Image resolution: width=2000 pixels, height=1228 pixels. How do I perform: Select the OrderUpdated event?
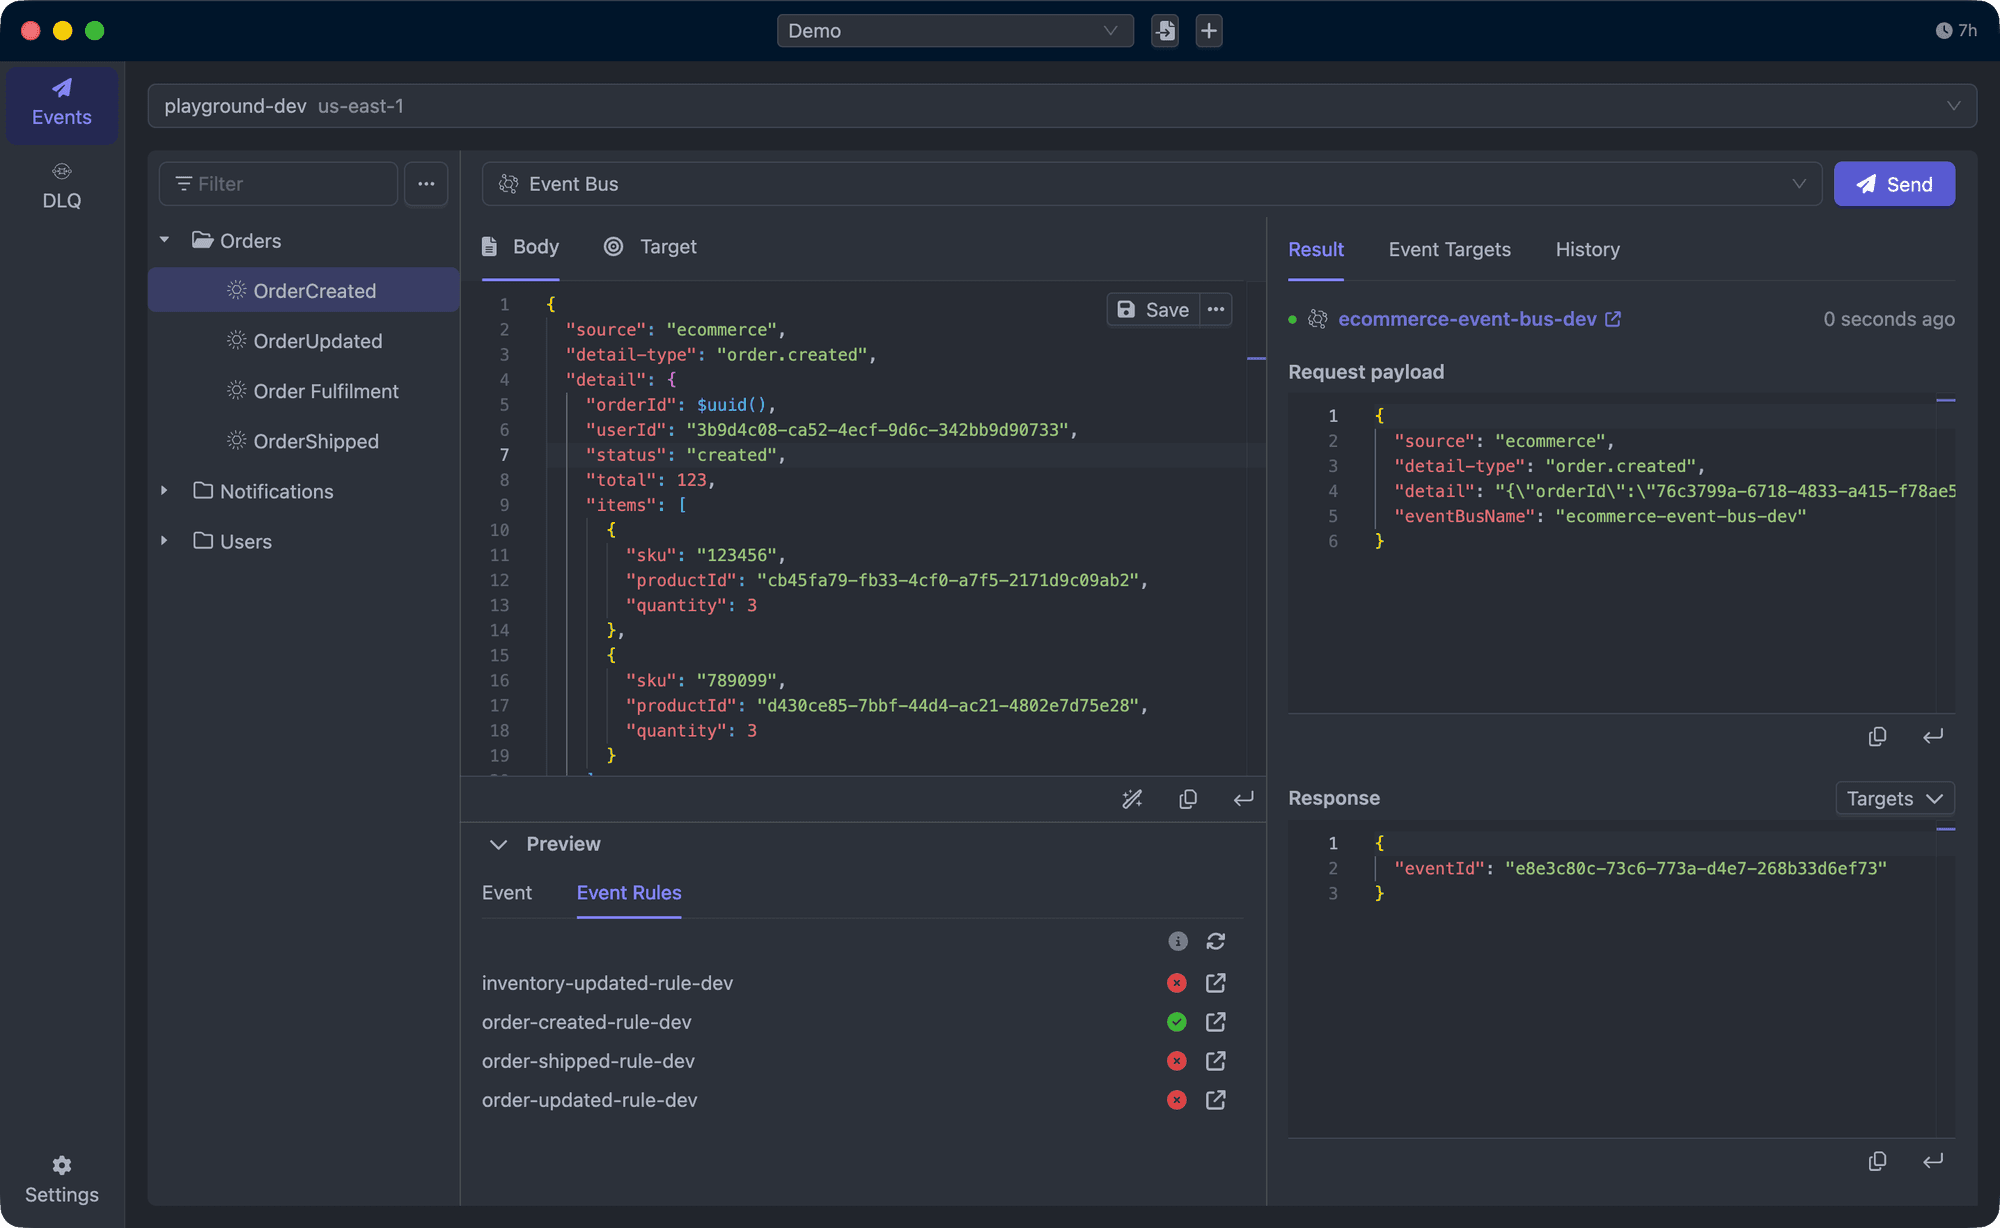pyautogui.click(x=304, y=341)
